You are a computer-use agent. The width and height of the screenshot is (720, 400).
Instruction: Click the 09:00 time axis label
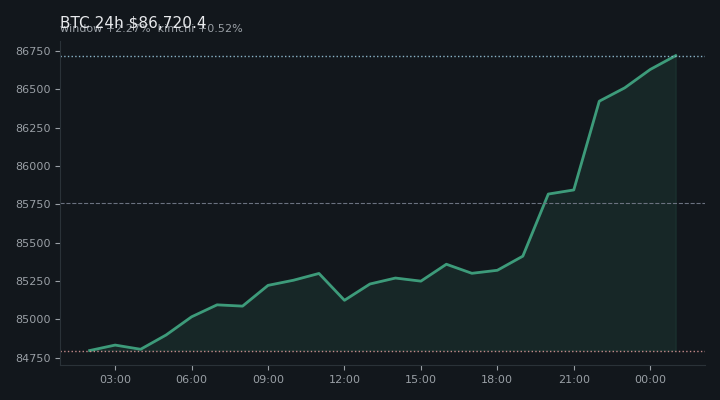point(268,379)
